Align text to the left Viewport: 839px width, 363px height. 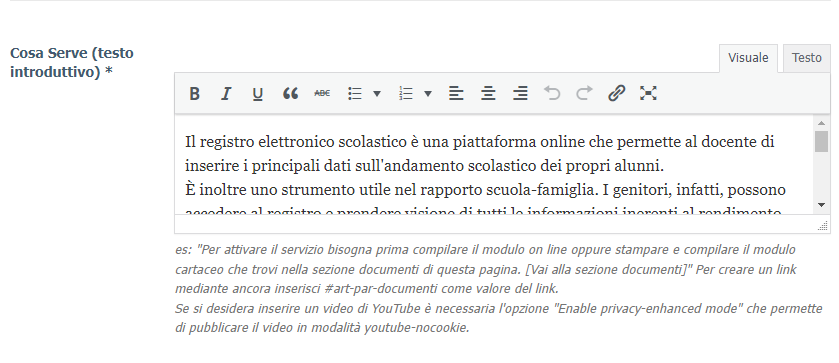coord(456,94)
